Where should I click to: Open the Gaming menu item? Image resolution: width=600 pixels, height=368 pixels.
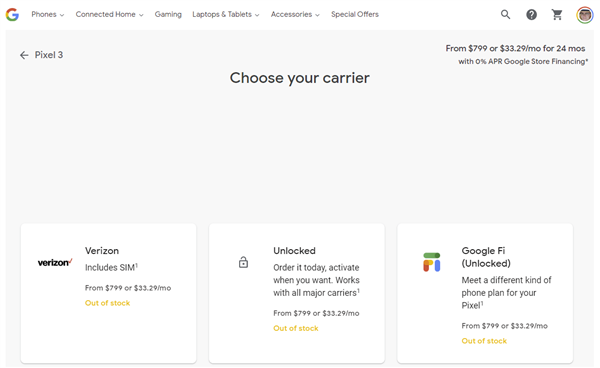click(x=168, y=15)
